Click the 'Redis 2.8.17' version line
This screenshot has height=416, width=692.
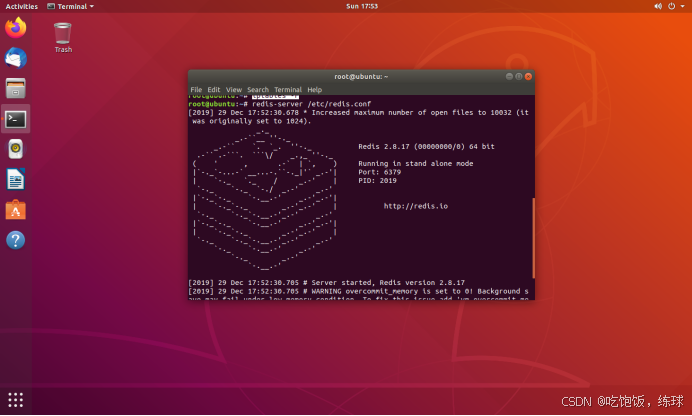426,146
